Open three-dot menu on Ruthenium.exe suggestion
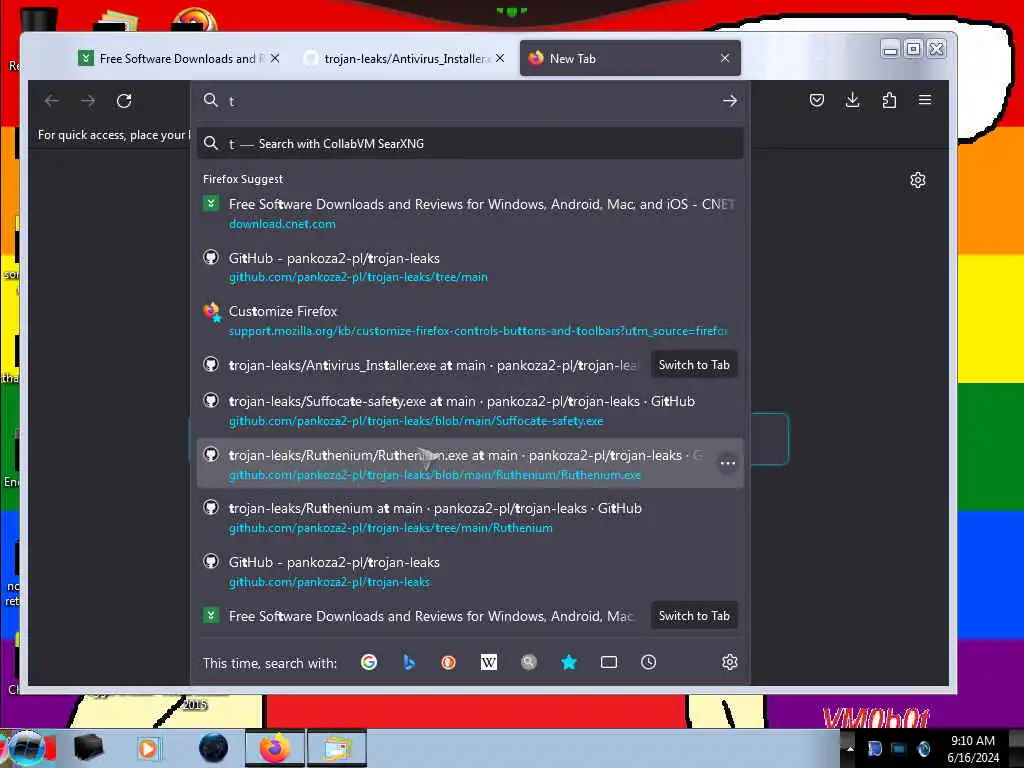Screen dimensions: 1024x768 click(x=728, y=463)
